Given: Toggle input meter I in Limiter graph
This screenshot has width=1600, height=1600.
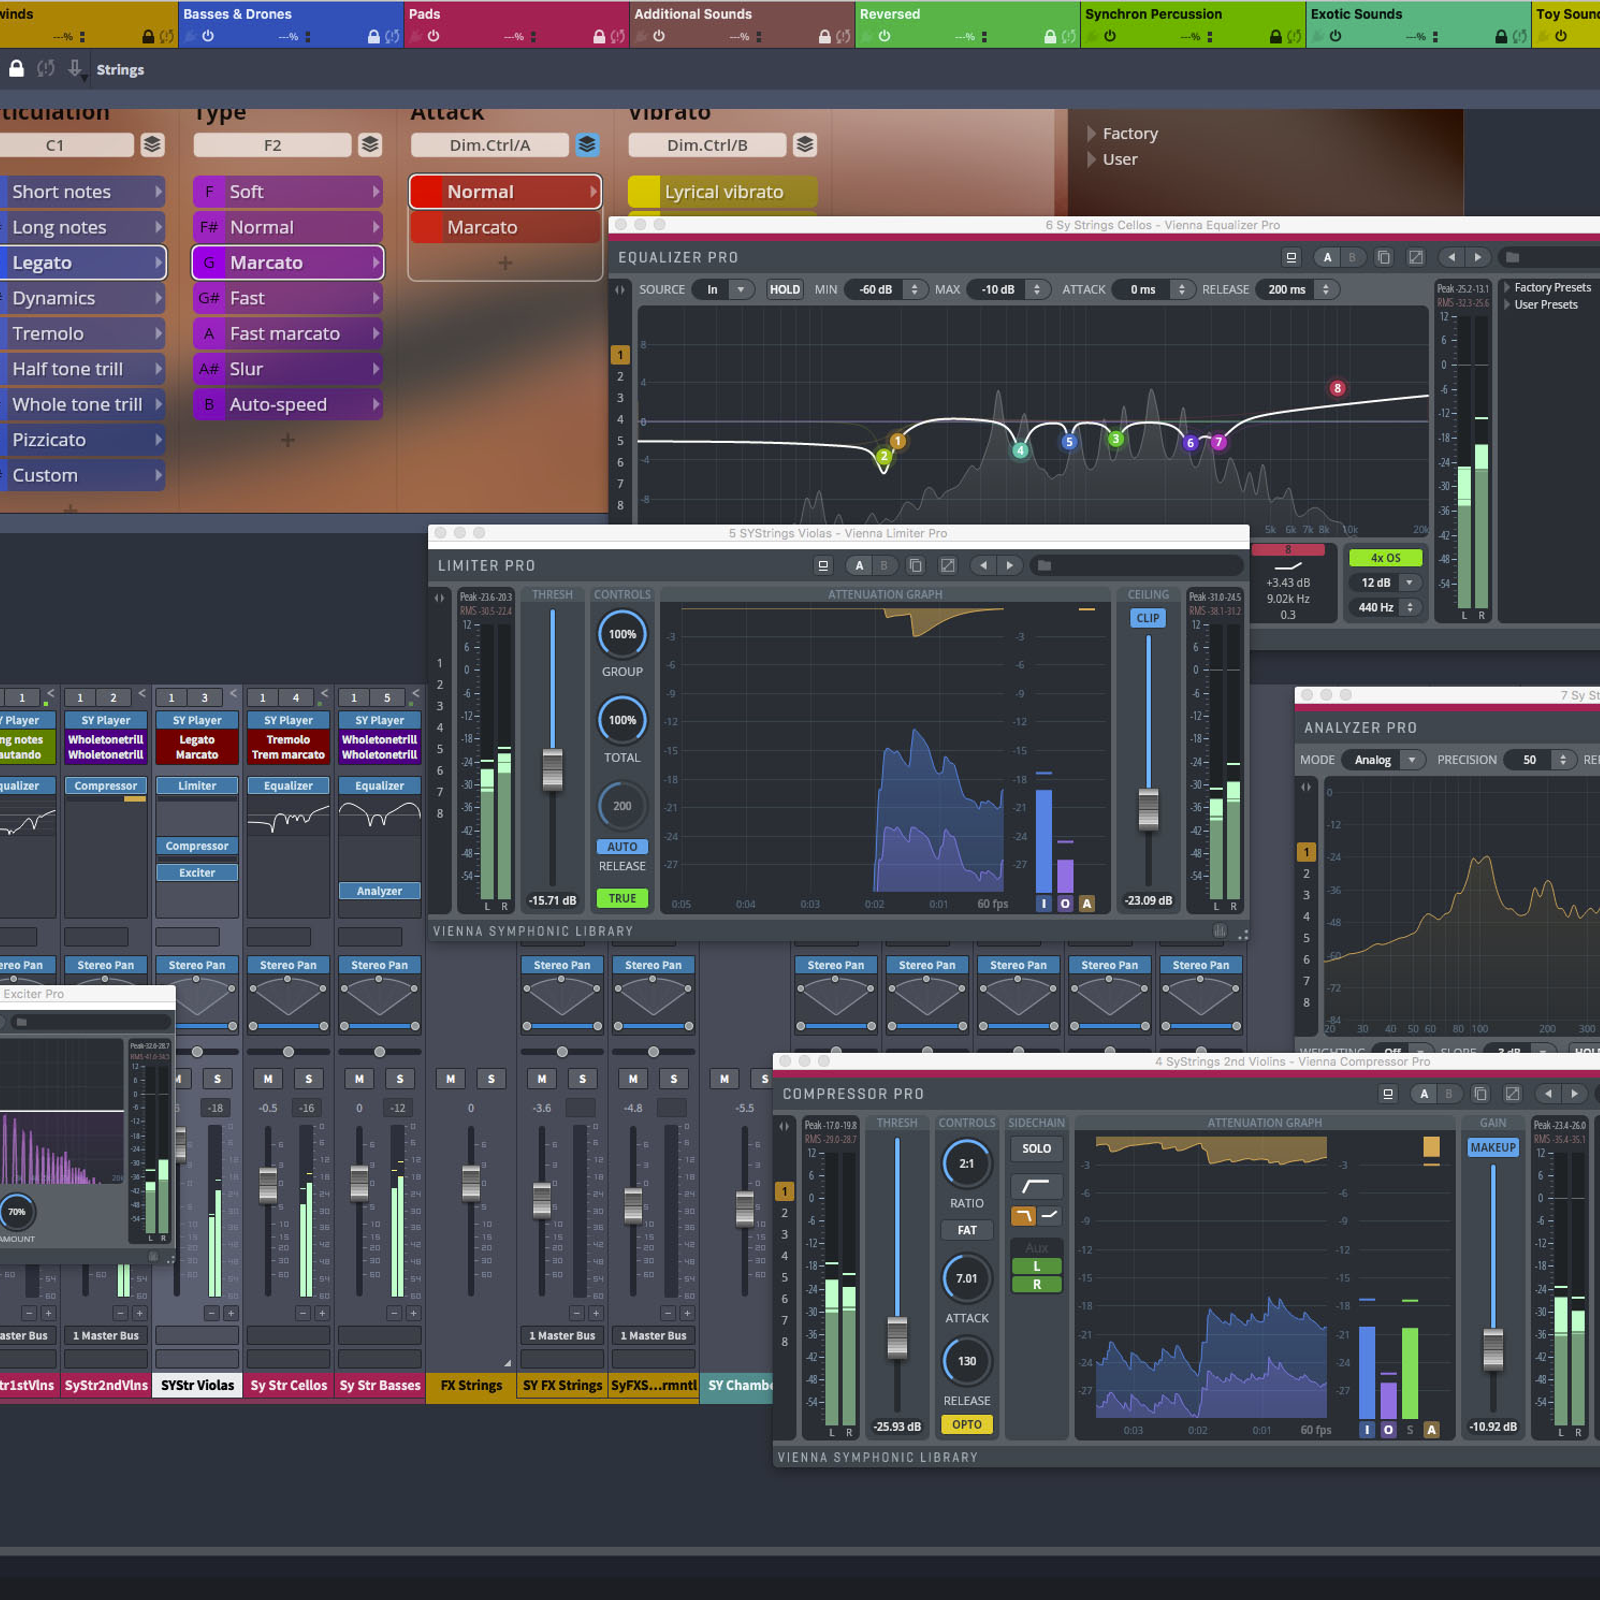Looking at the screenshot, I should pos(1044,904).
